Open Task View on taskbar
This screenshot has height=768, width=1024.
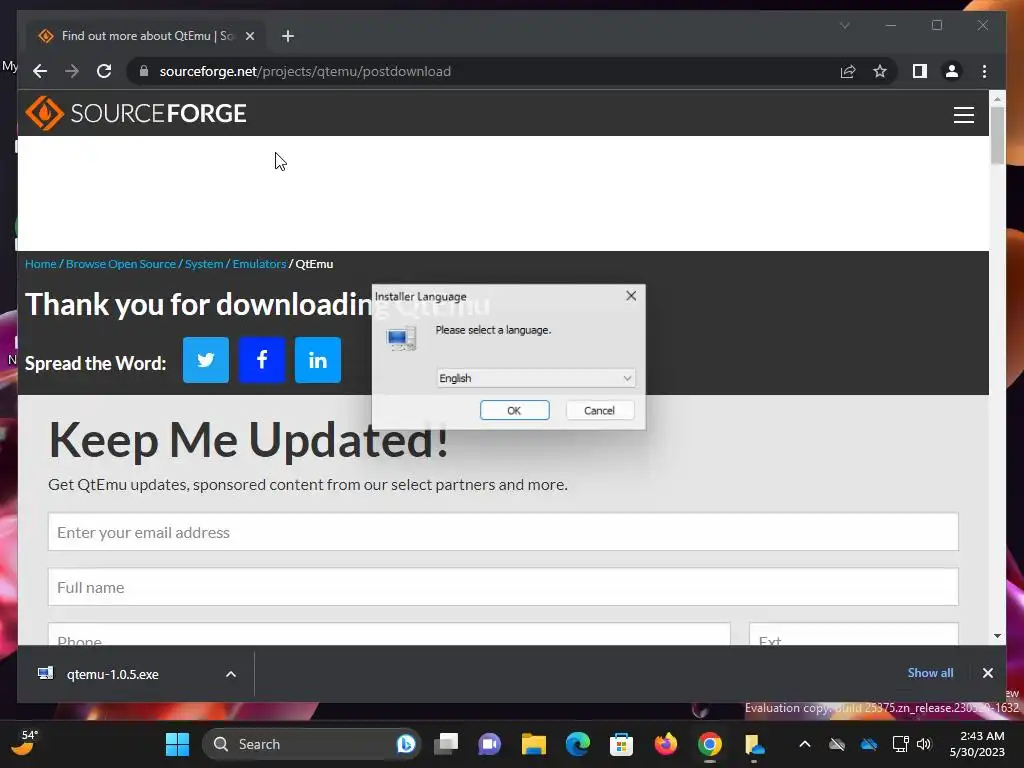point(447,744)
